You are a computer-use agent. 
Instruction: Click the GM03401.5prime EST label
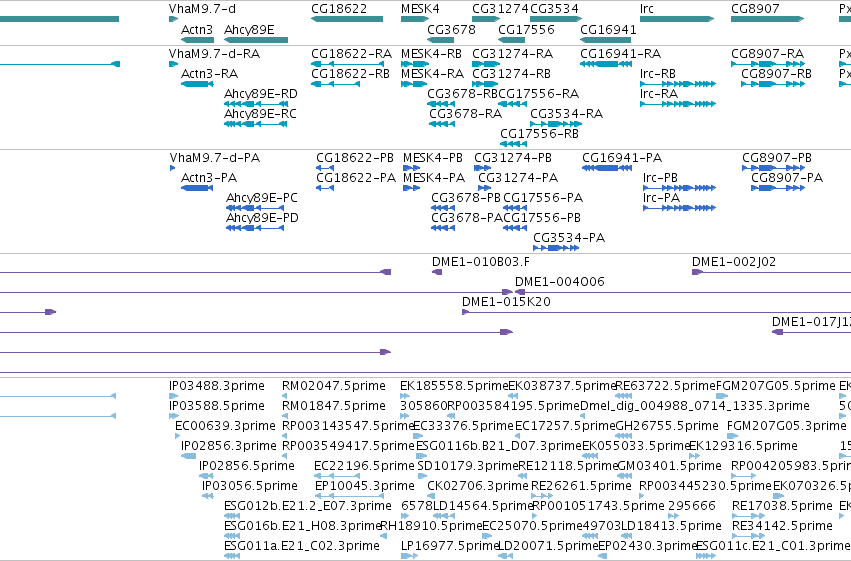670,466
